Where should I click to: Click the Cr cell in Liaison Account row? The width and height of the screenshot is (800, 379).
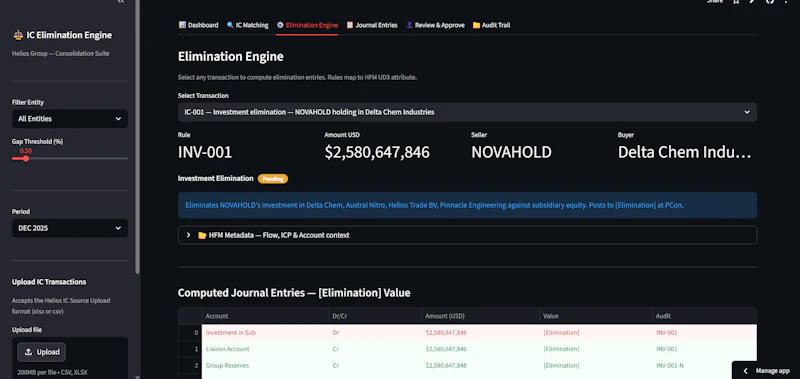375,349
